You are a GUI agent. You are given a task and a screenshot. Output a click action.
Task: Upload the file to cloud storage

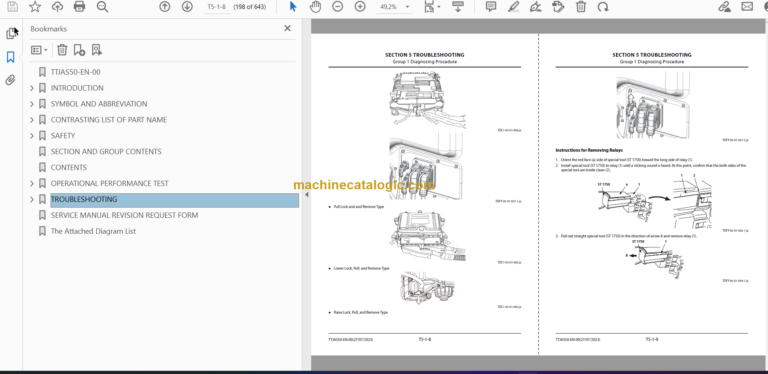57,7
